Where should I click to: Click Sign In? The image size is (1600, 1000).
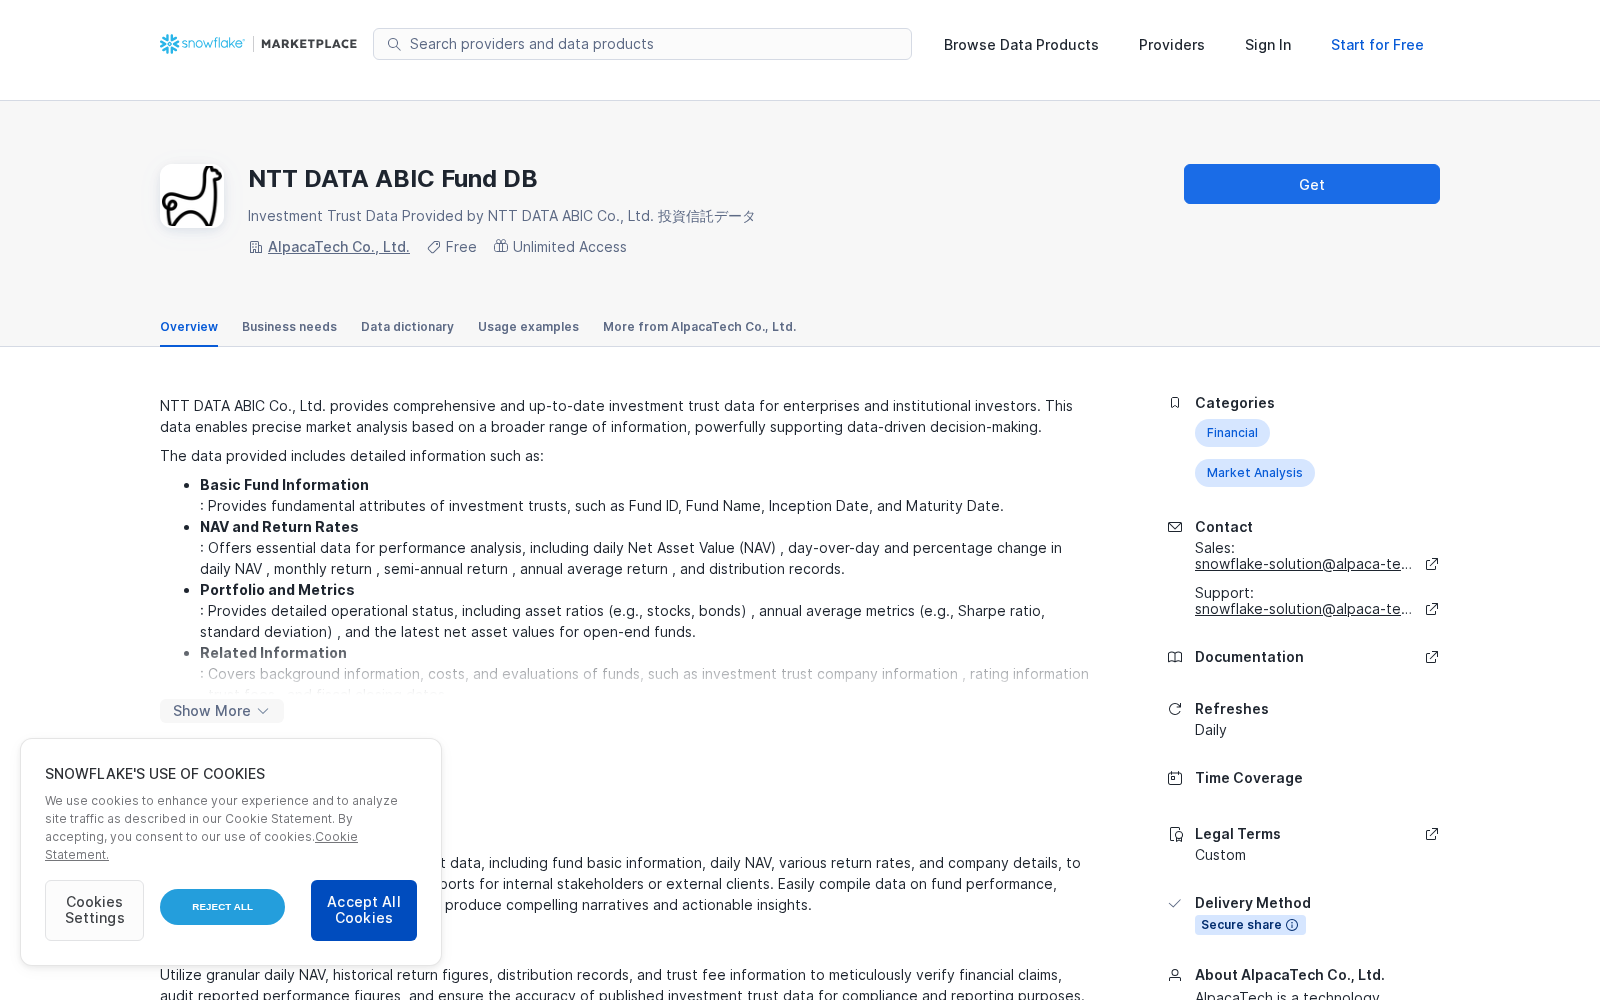1268,45
